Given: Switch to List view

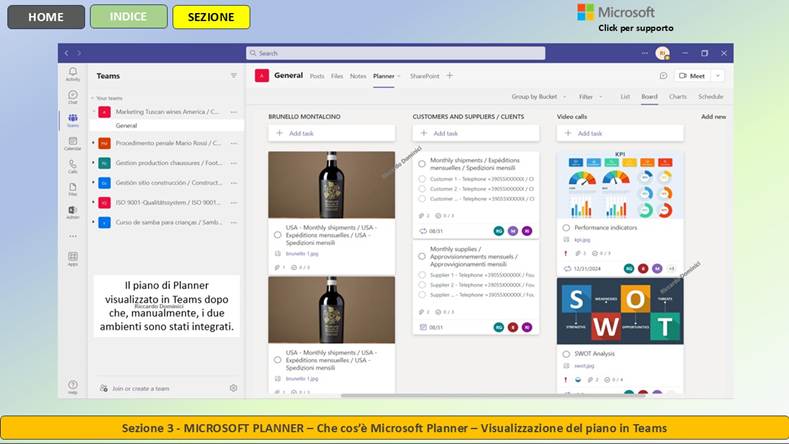Looking at the screenshot, I should [625, 96].
